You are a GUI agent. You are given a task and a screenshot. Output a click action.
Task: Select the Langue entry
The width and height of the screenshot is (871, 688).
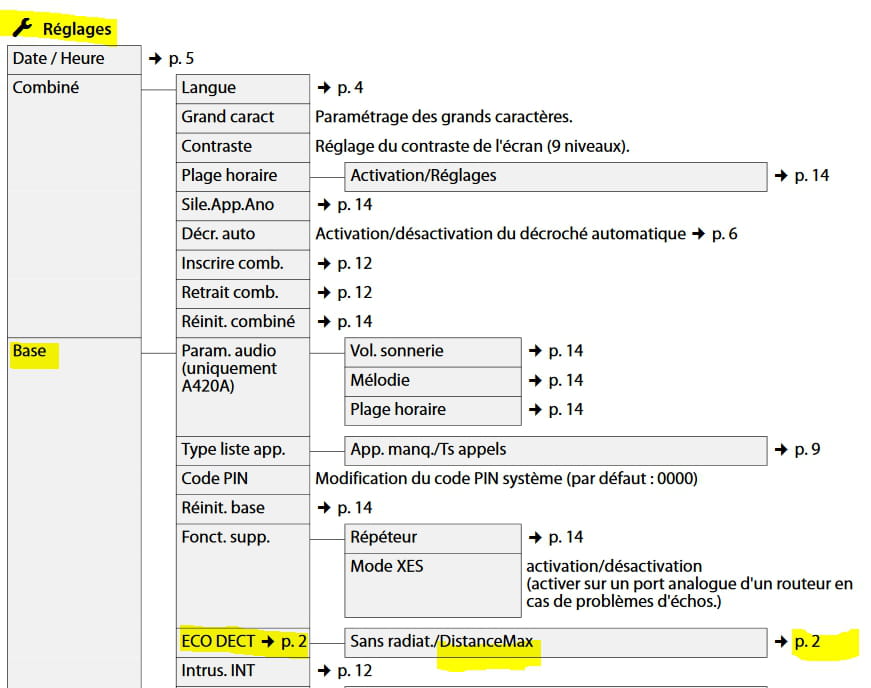pos(243,88)
